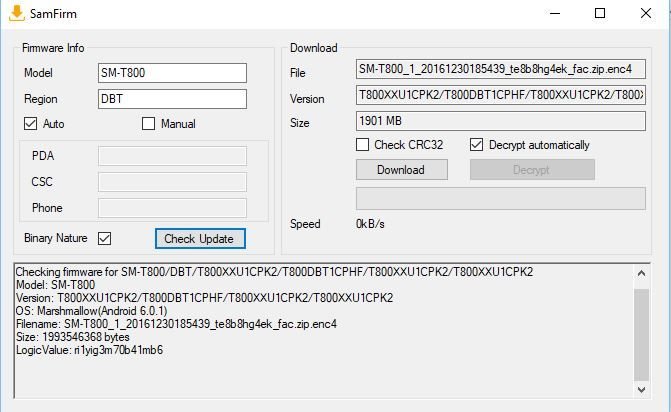Screen dimensions: 671x412
Task: Close the SamFirm window
Action: (646, 13)
